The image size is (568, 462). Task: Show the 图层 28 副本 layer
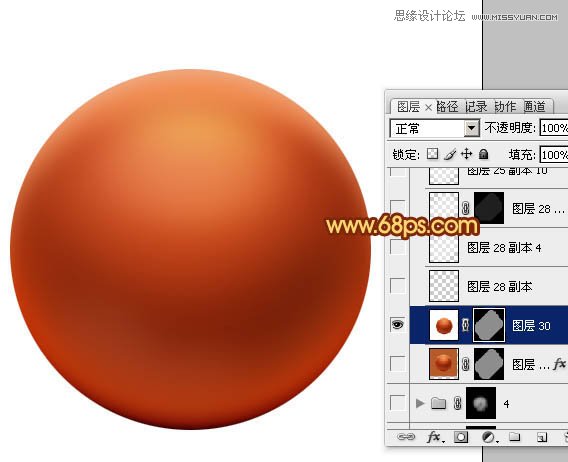pos(397,286)
